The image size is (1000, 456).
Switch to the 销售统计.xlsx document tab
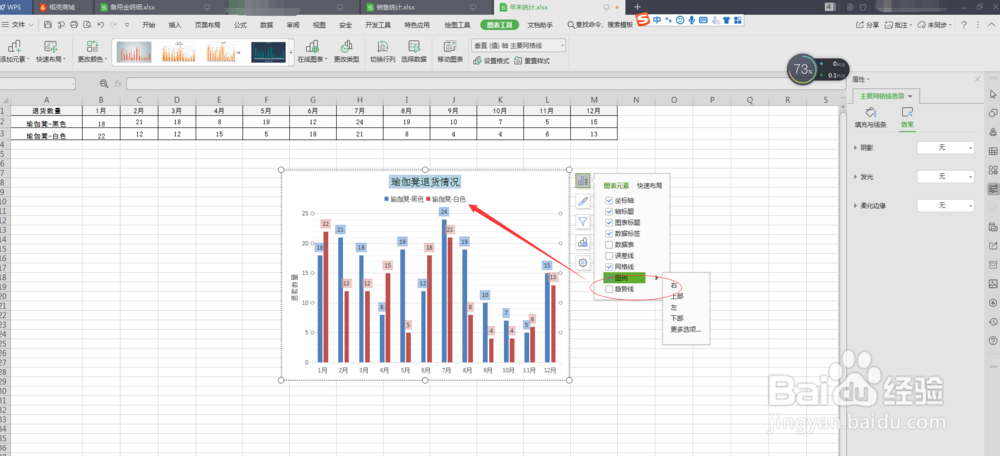coord(396,7)
